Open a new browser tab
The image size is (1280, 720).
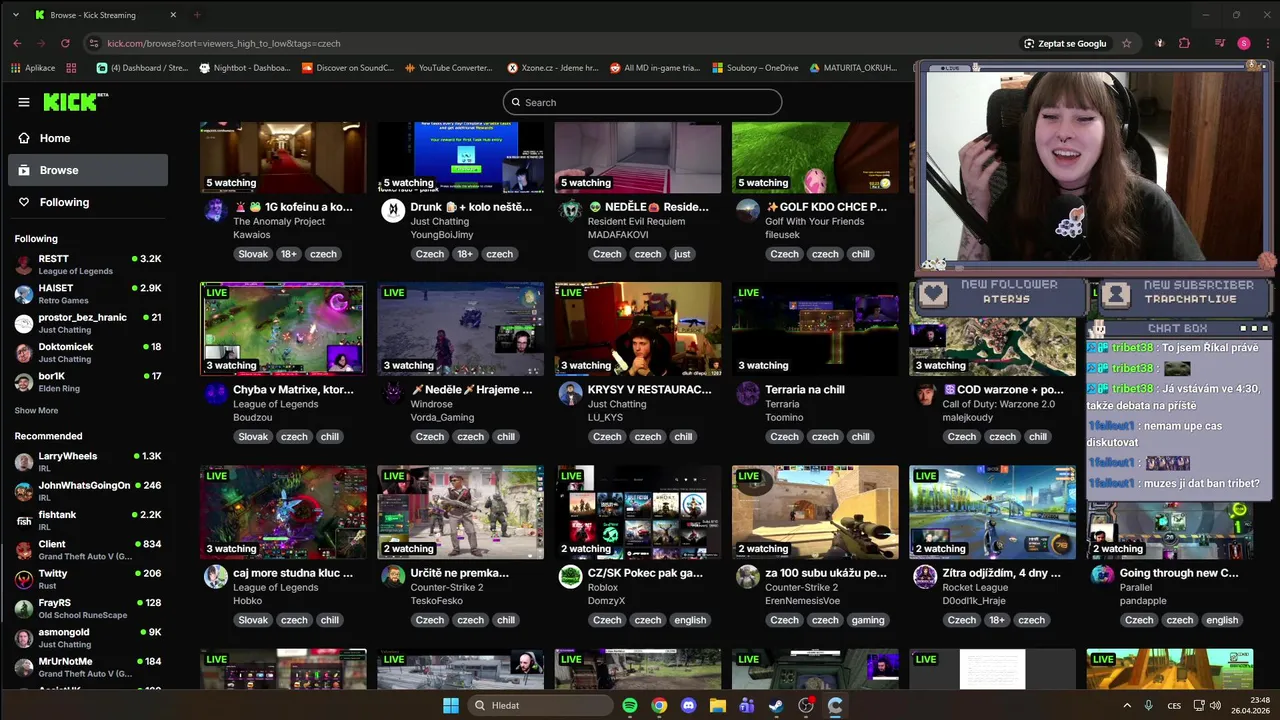pyautogui.click(x=196, y=15)
